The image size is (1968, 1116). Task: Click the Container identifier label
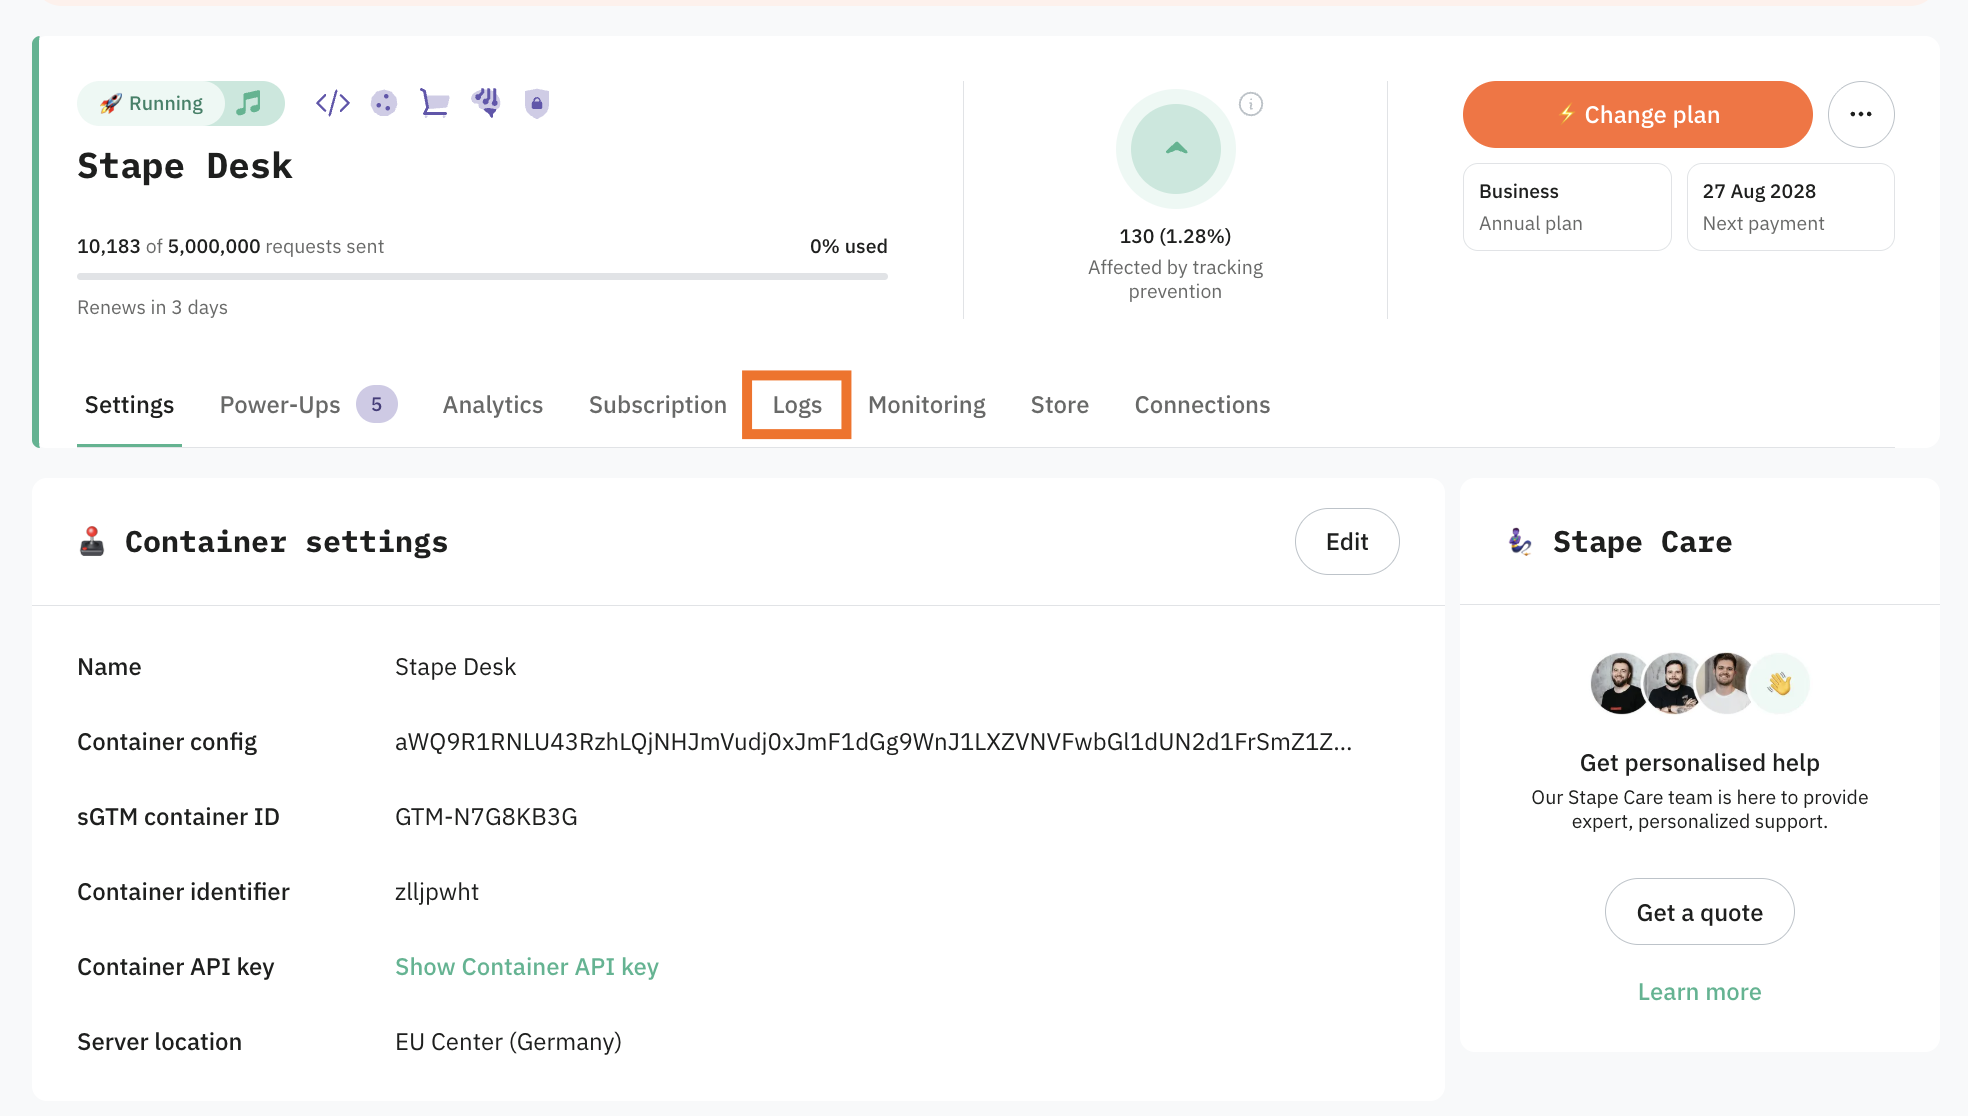click(183, 892)
